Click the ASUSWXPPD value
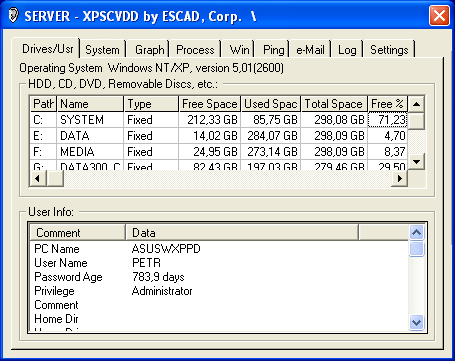This screenshot has width=455, height=361. pyautogui.click(x=166, y=249)
